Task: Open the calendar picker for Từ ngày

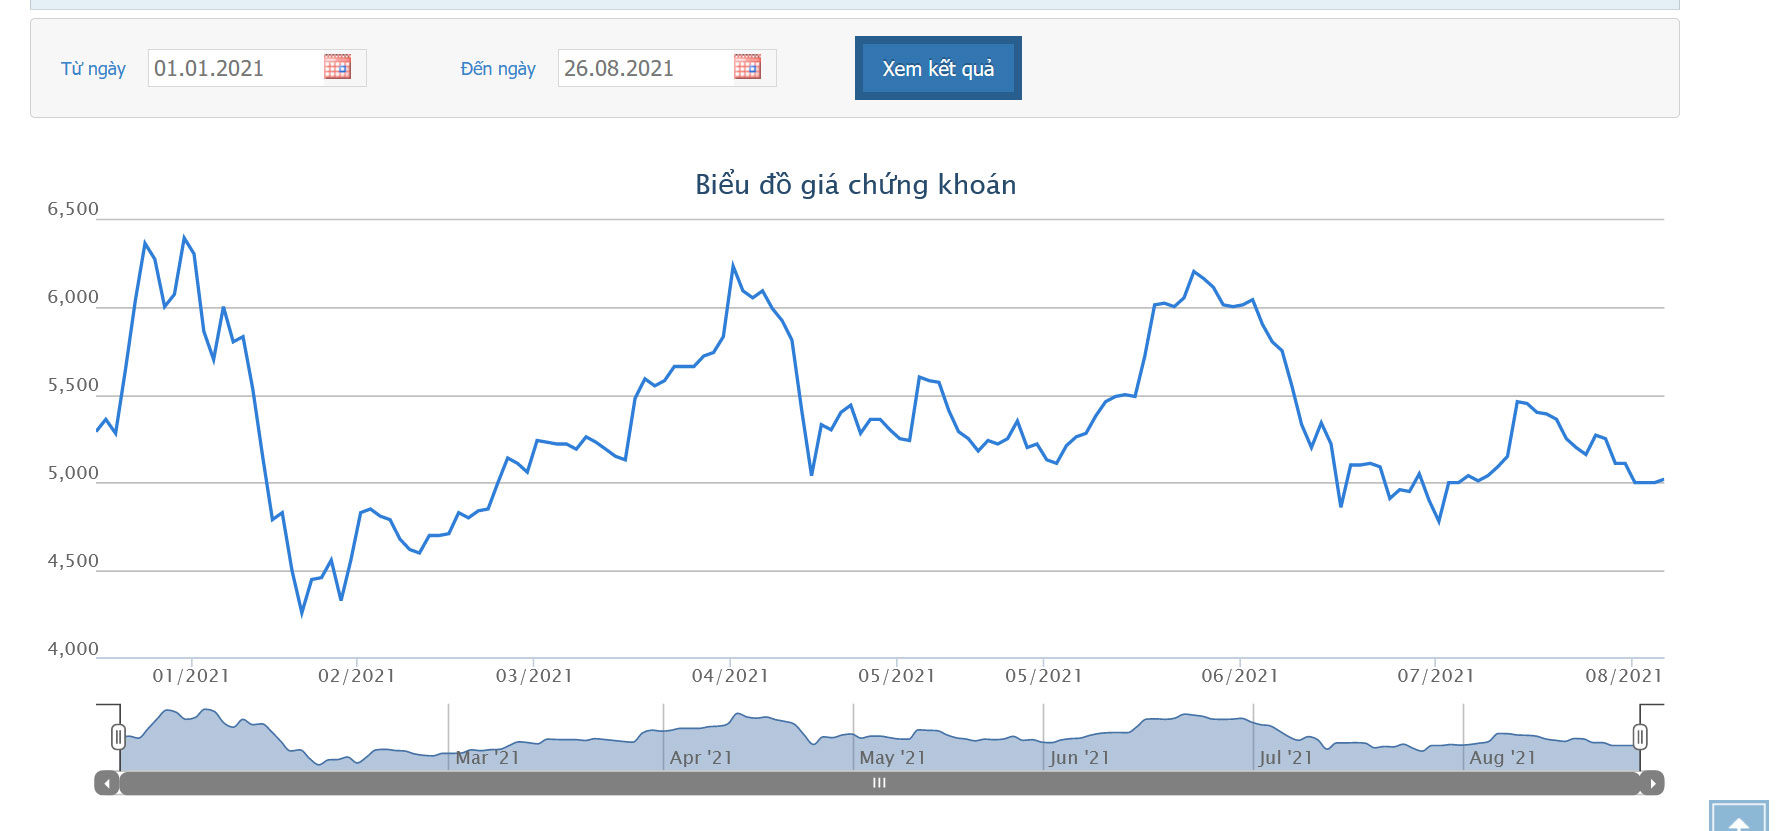Action: 337,67
